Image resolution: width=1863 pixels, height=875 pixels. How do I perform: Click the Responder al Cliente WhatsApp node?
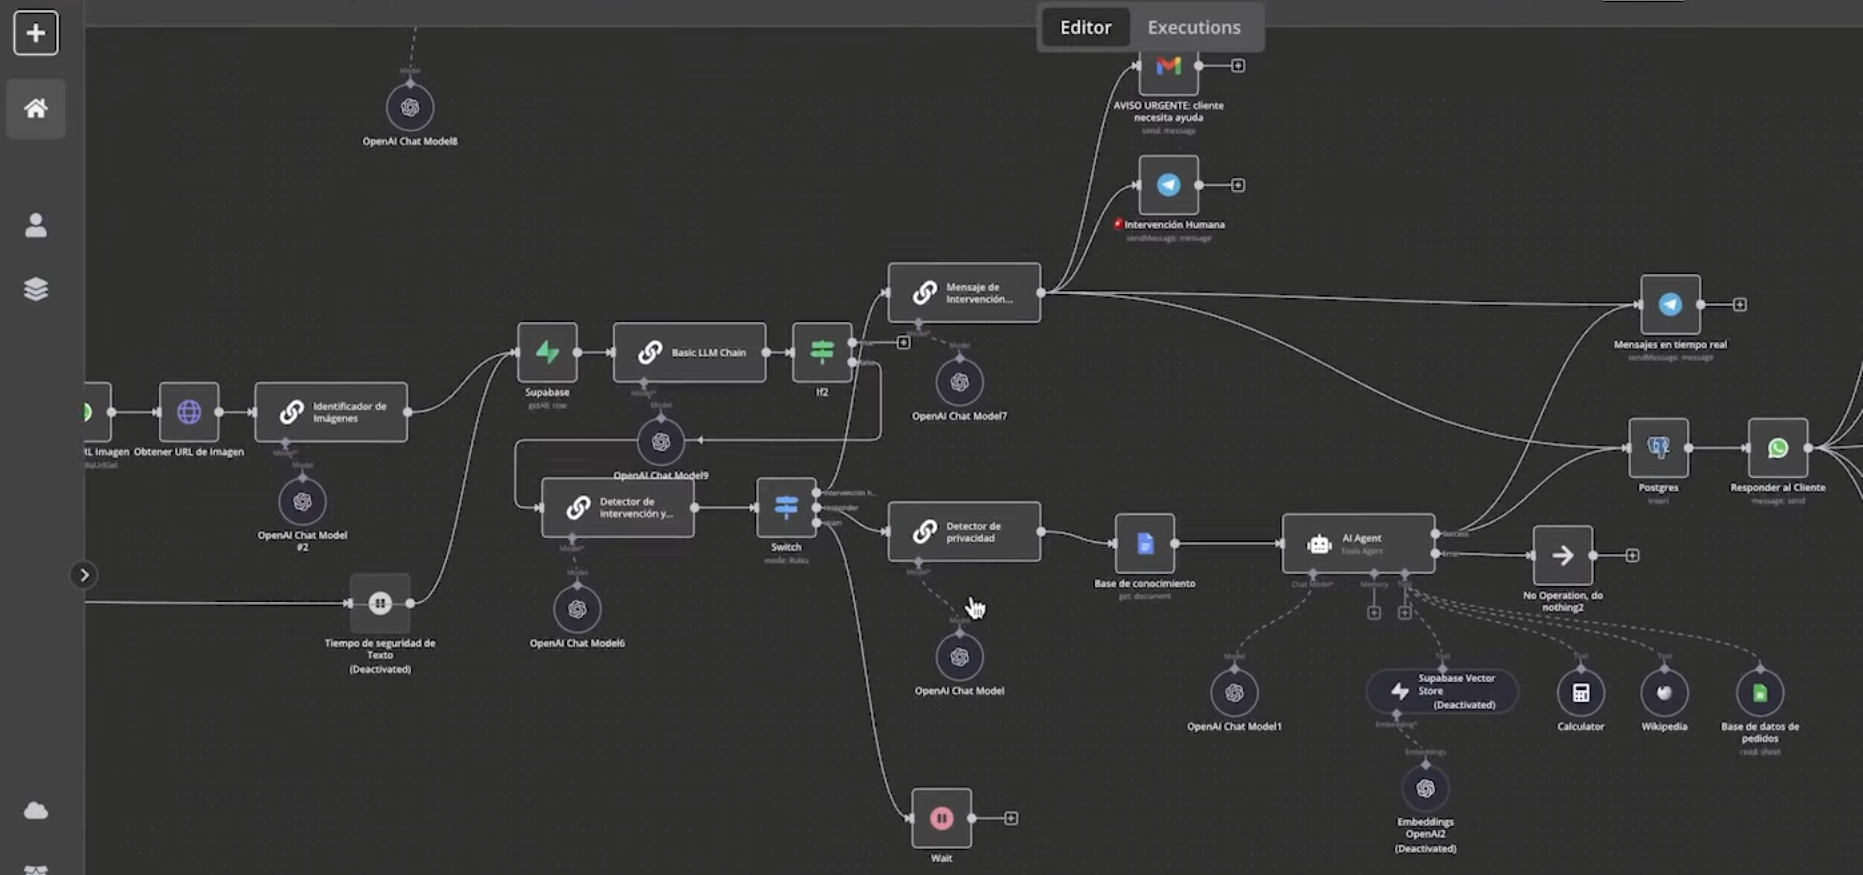tap(1777, 448)
